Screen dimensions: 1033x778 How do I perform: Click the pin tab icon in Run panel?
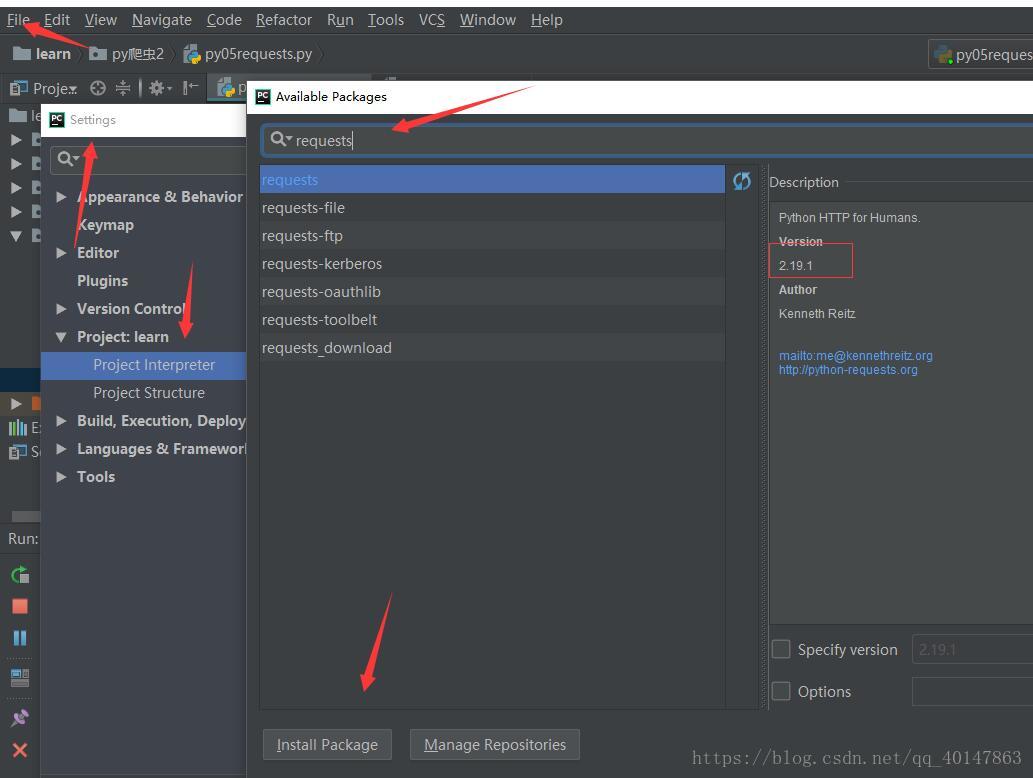coord(20,717)
